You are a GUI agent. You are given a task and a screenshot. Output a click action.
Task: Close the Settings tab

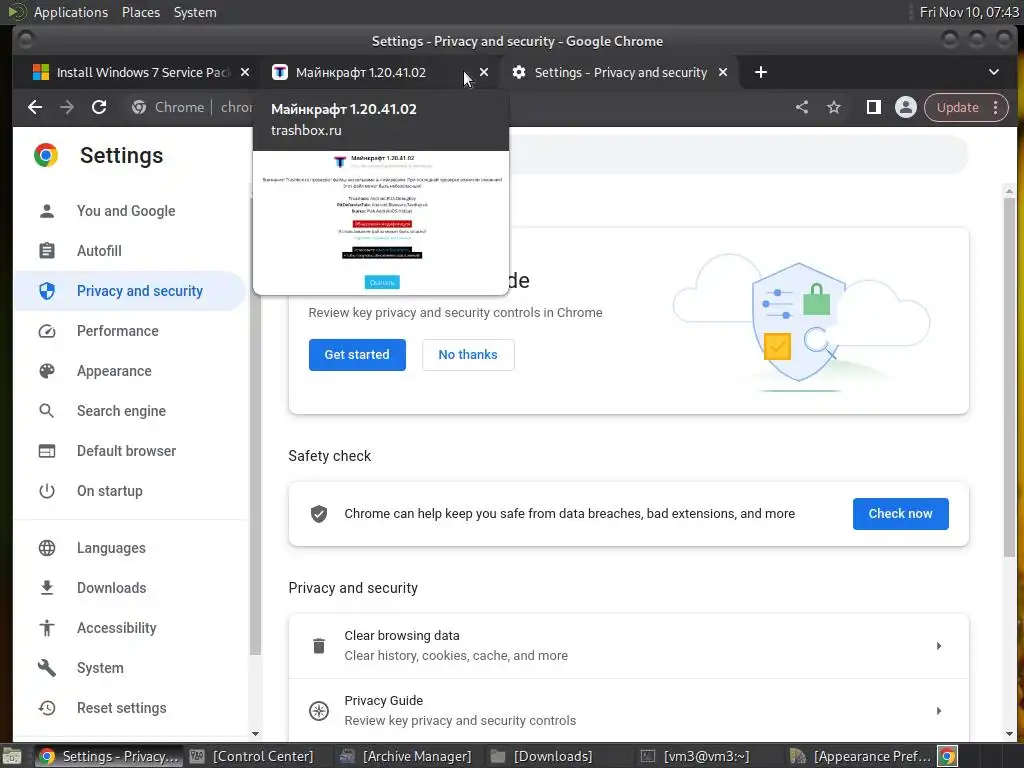[x=723, y=72]
